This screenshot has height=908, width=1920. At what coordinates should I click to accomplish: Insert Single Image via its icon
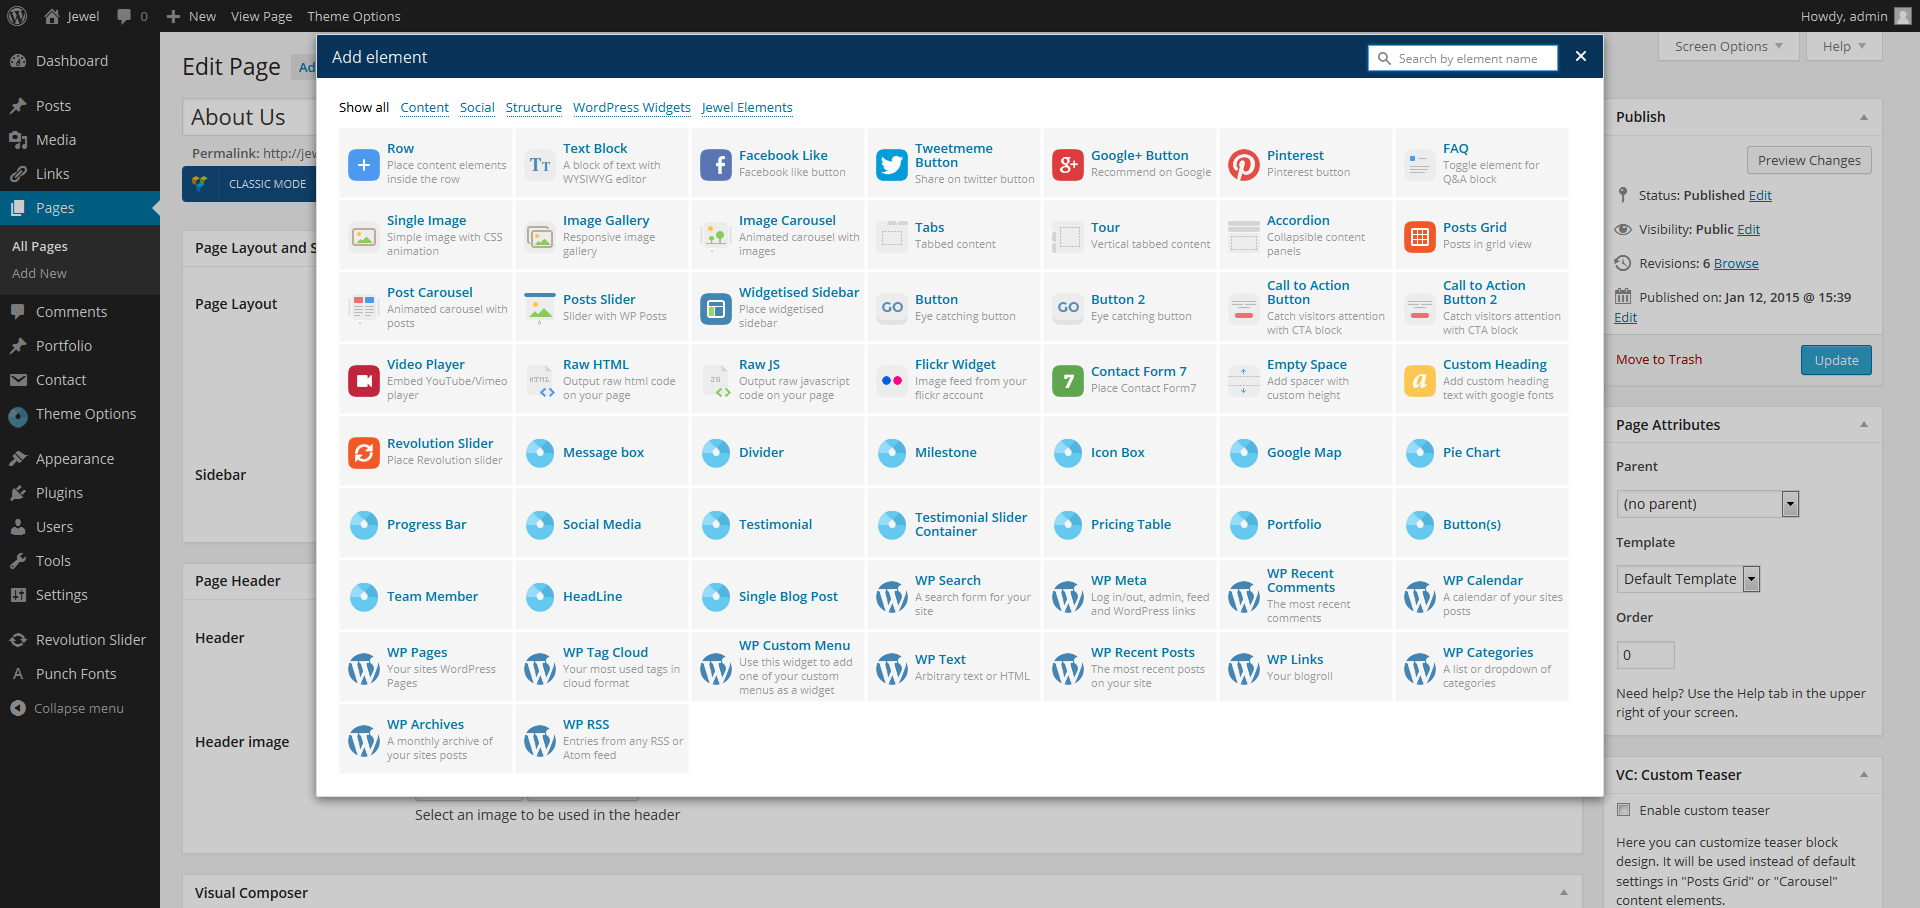(364, 236)
